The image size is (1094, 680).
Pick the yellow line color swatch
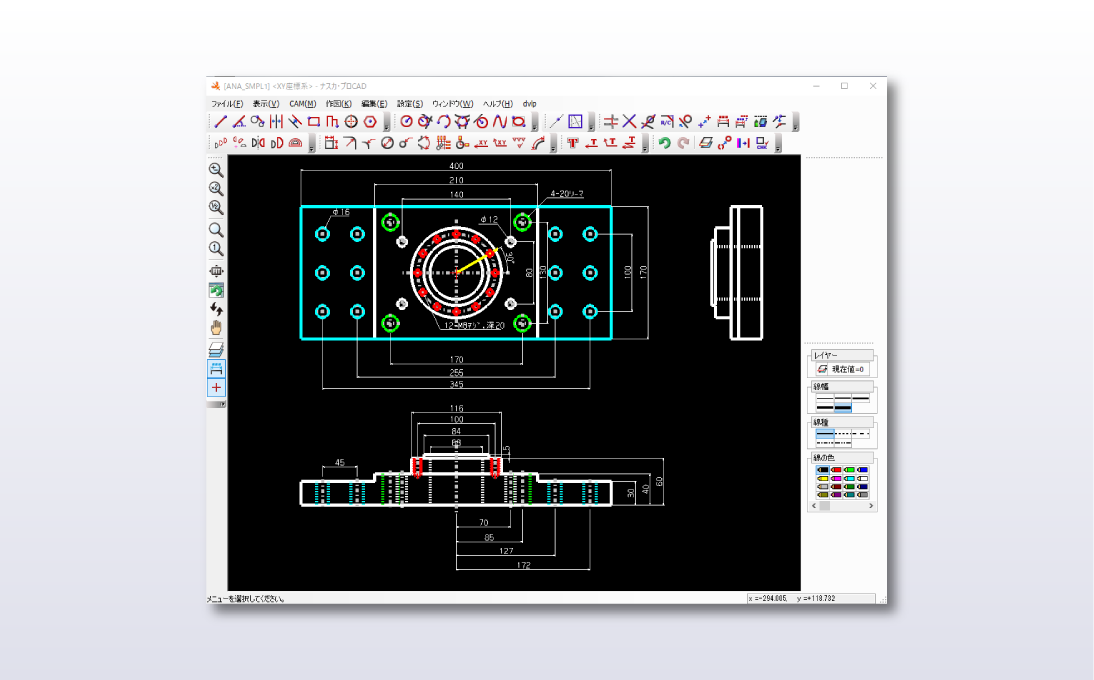tap(823, 478)
